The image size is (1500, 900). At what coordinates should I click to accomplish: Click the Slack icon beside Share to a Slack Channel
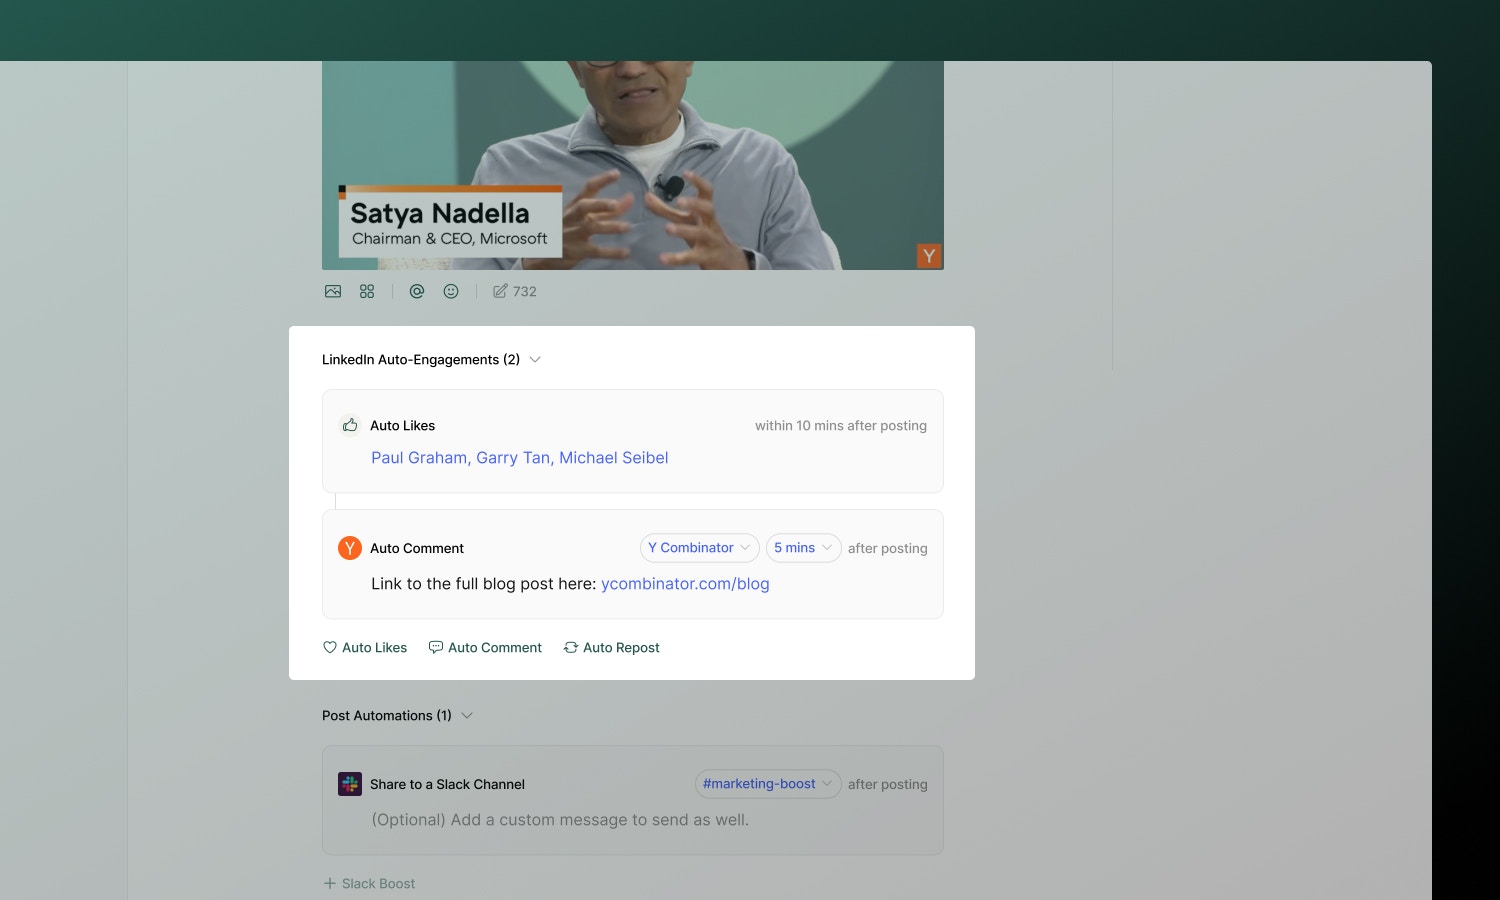point(349,784)
